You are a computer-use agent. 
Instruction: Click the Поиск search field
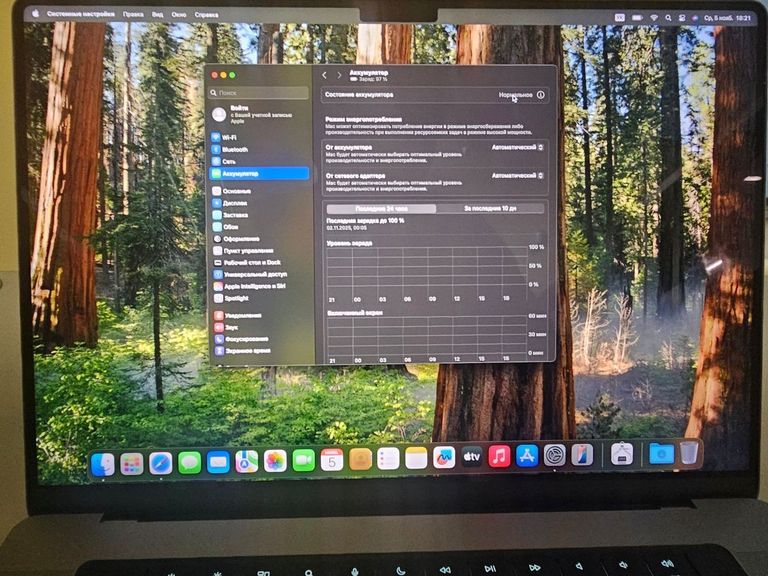259,93
